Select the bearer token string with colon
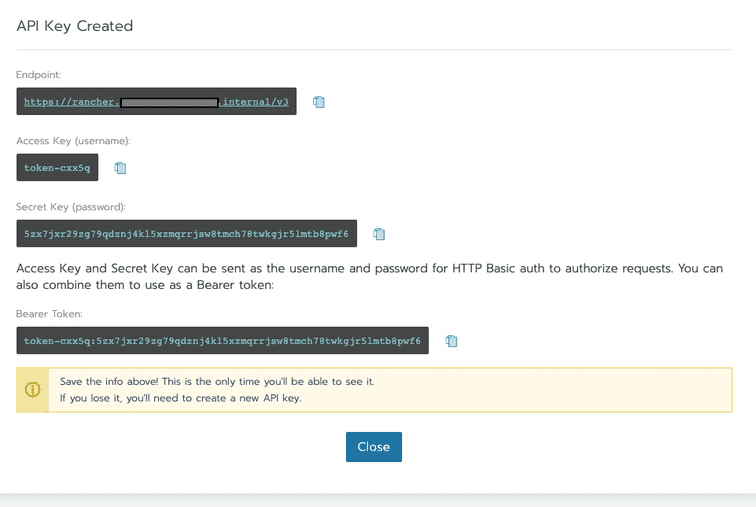Viewport: 756px width, 507px height. pyautogui.click(x=222, y=341)
